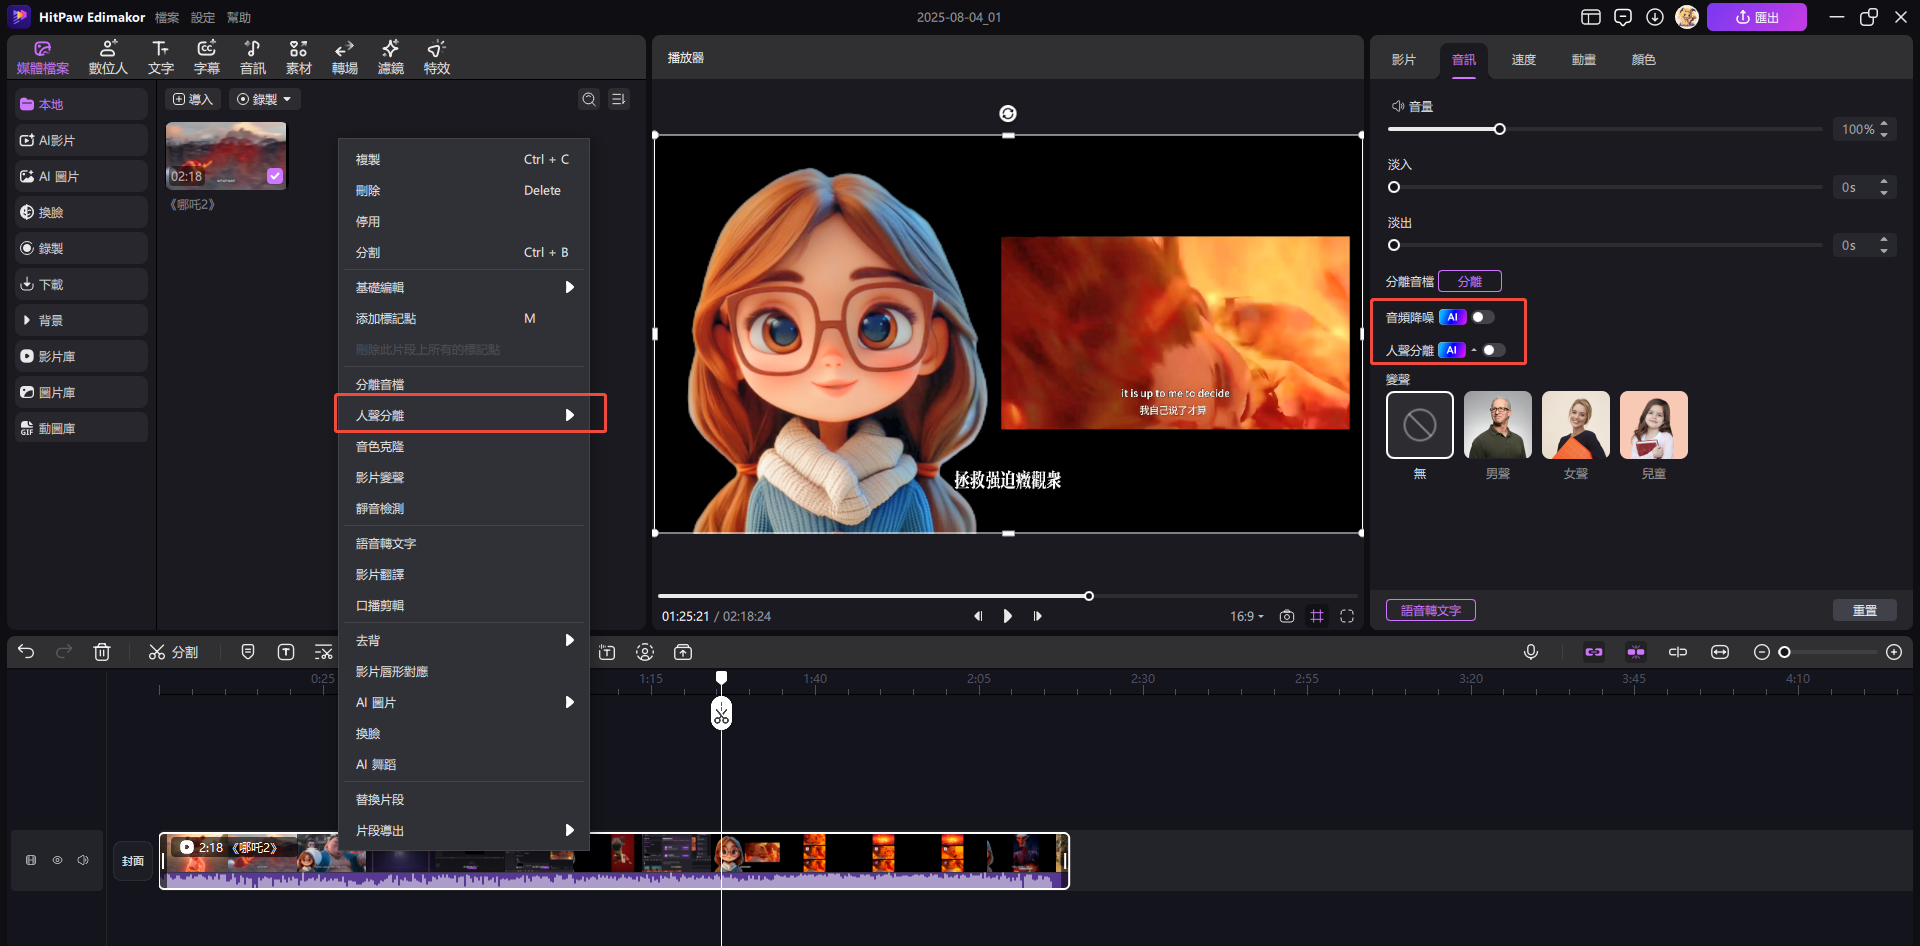Click the microphone voiceover record icon

pos(1530,652)
